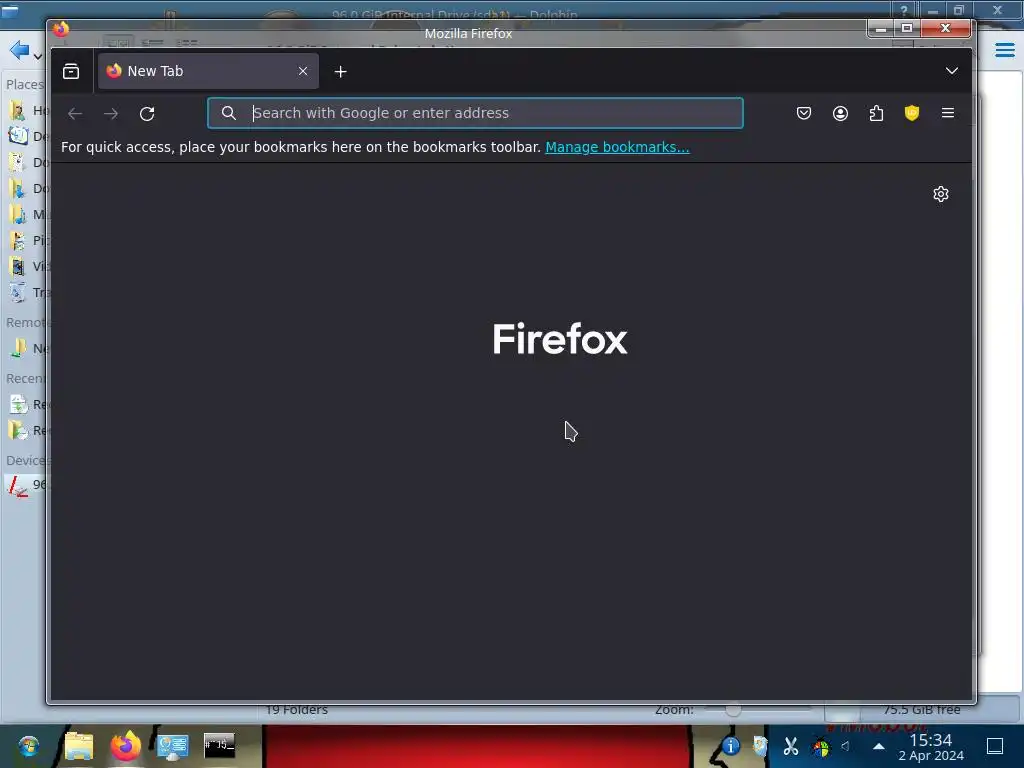The height and width of the screenshot is (768, 1024).
Task: Select the New Tab tab
Action: 208,71
